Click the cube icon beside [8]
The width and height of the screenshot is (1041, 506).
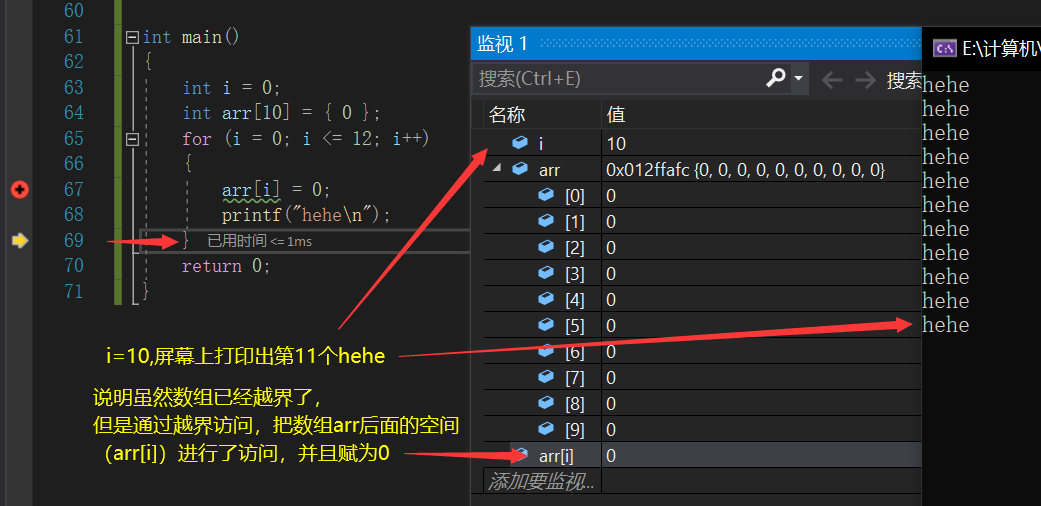(x=546, y=402)
